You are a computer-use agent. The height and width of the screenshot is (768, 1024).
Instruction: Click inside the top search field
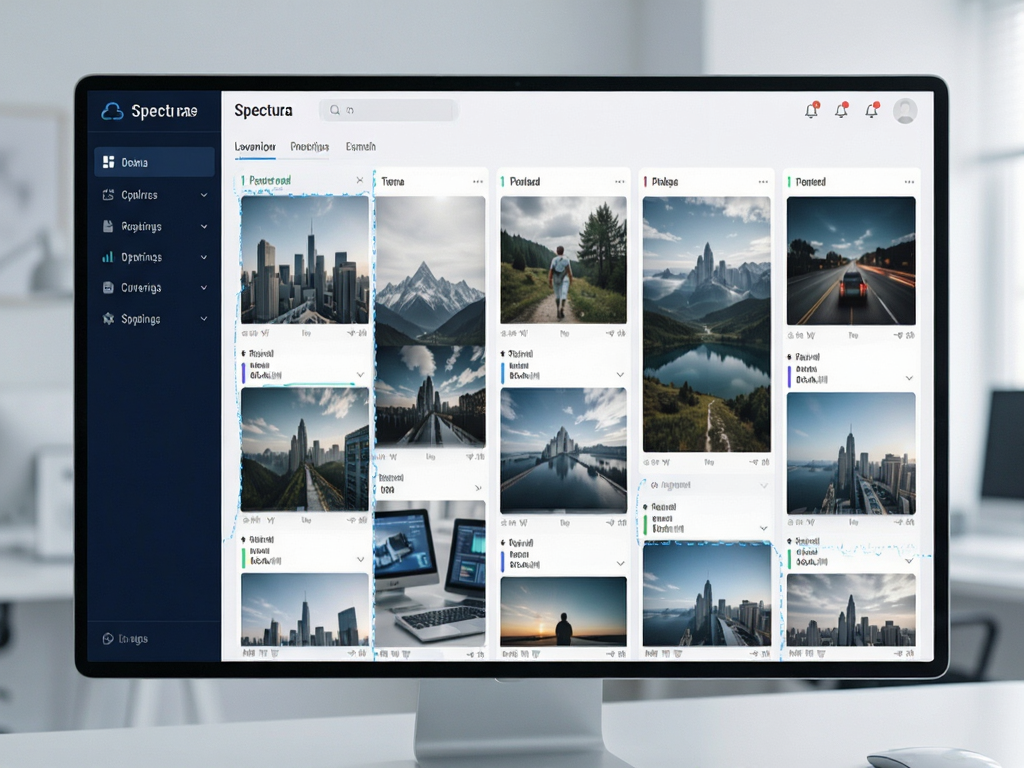pyautogui.click(x=389, y=110)
